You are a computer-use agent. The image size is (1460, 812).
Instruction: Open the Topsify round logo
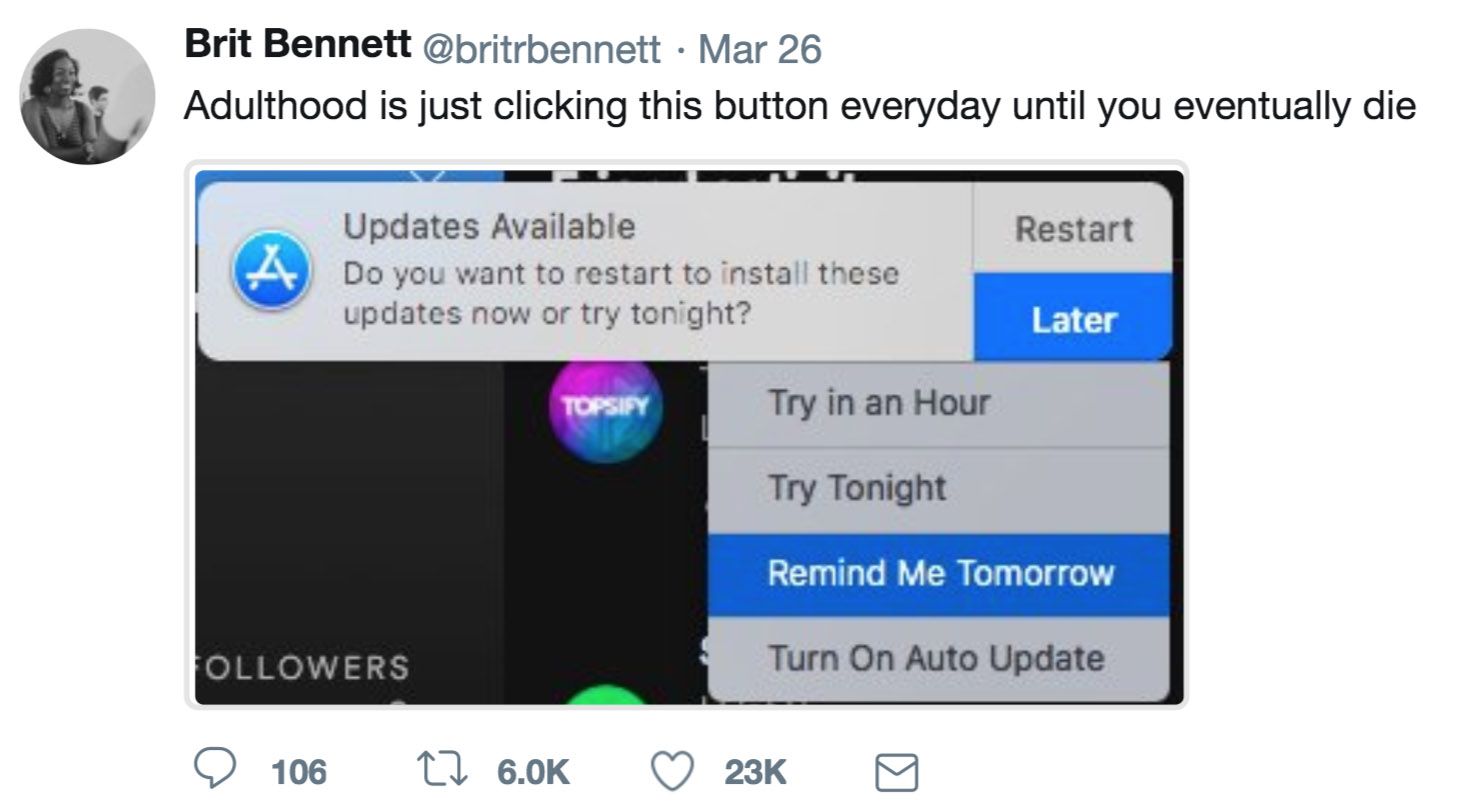(605, 408)
